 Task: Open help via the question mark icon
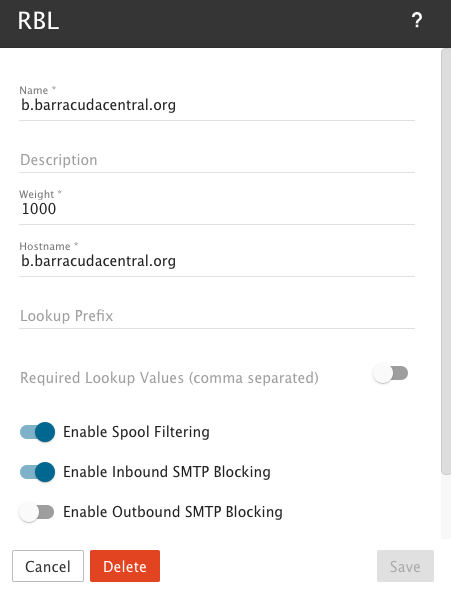tap(417, 20)
